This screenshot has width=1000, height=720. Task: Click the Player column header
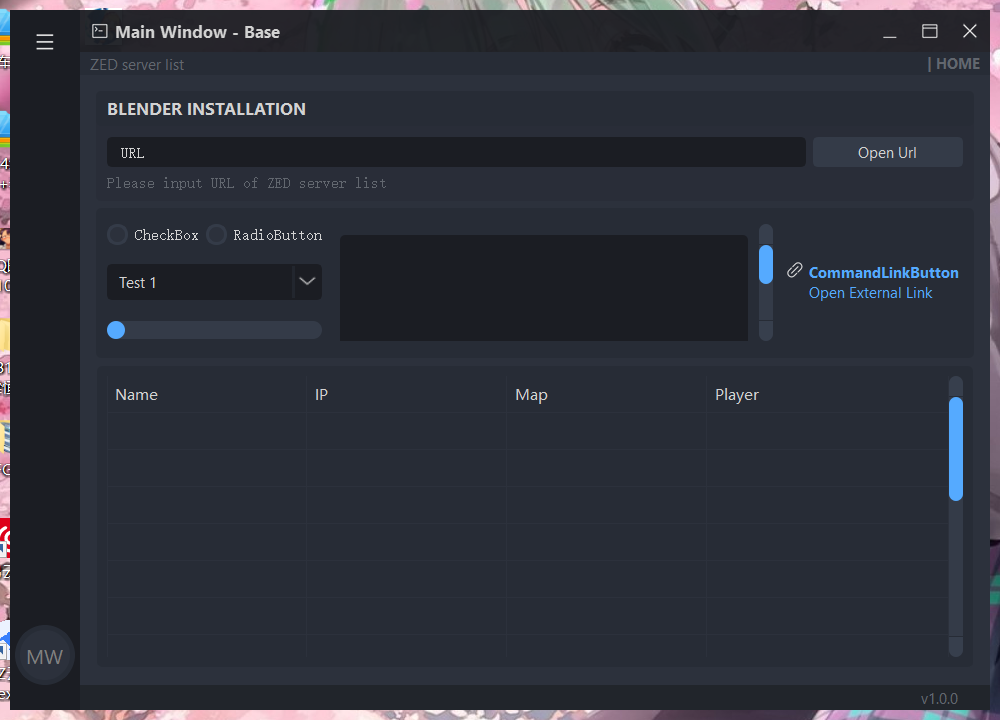point(737,395)
